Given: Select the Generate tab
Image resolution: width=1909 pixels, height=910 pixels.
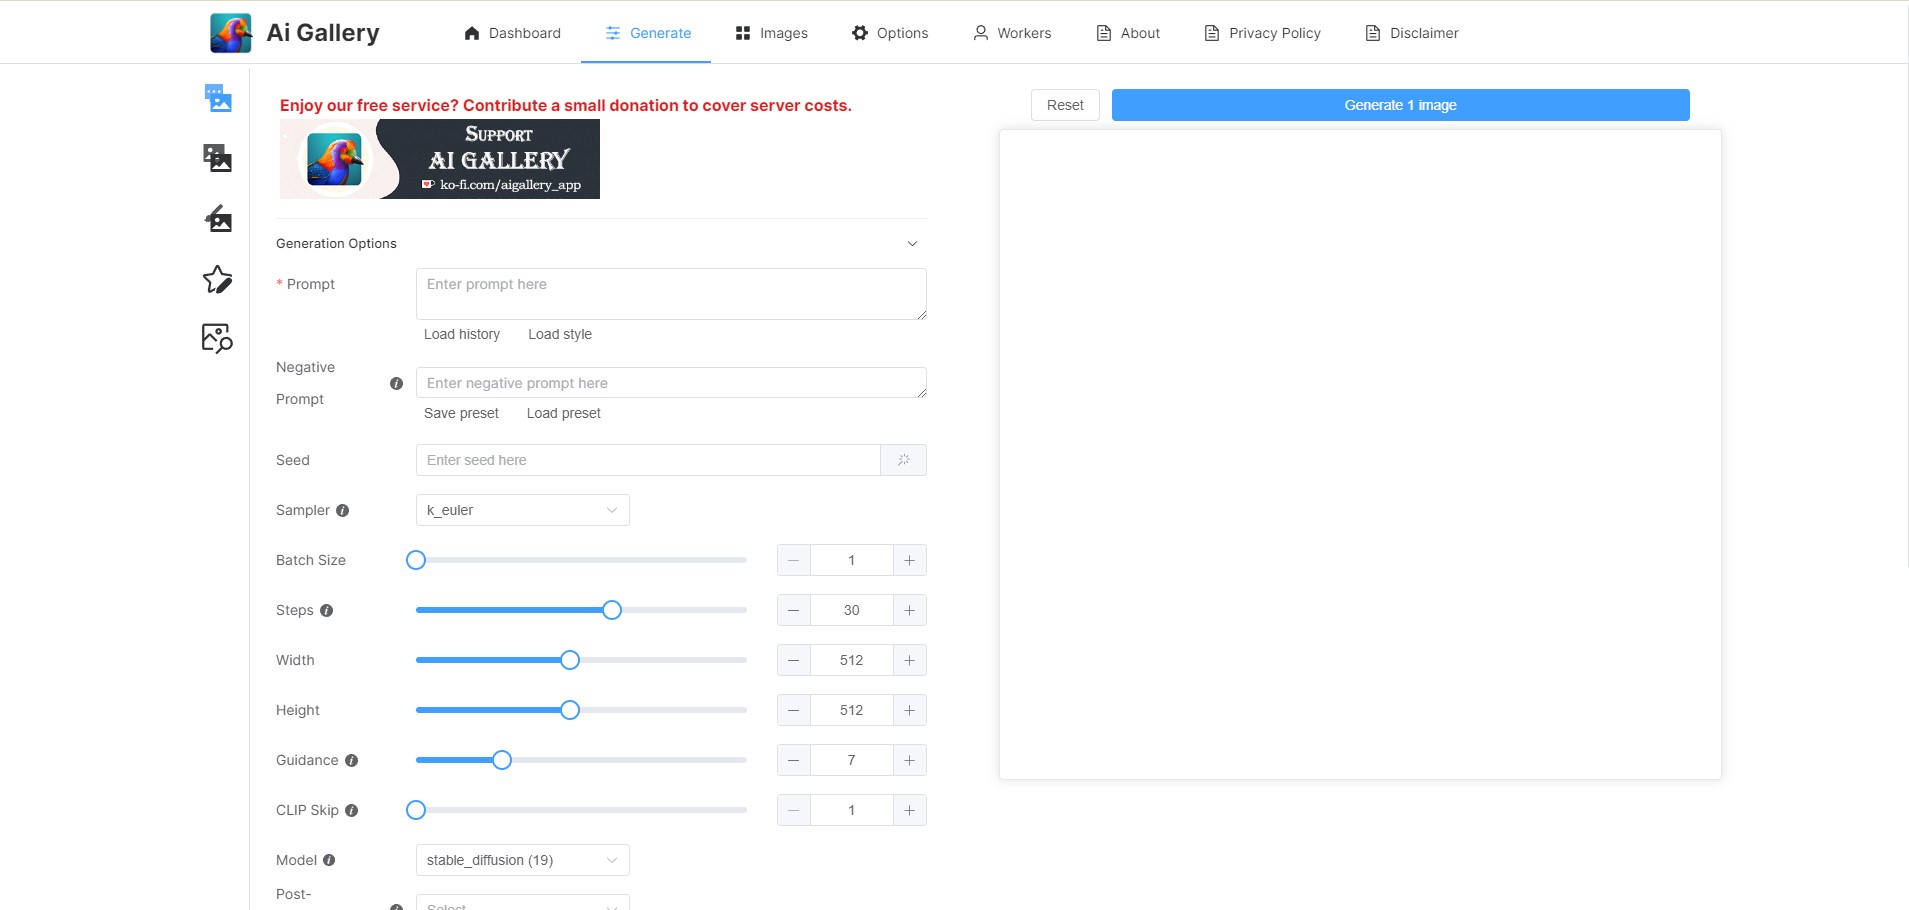Looking at the screenshot, I should [x=647, y=33].
